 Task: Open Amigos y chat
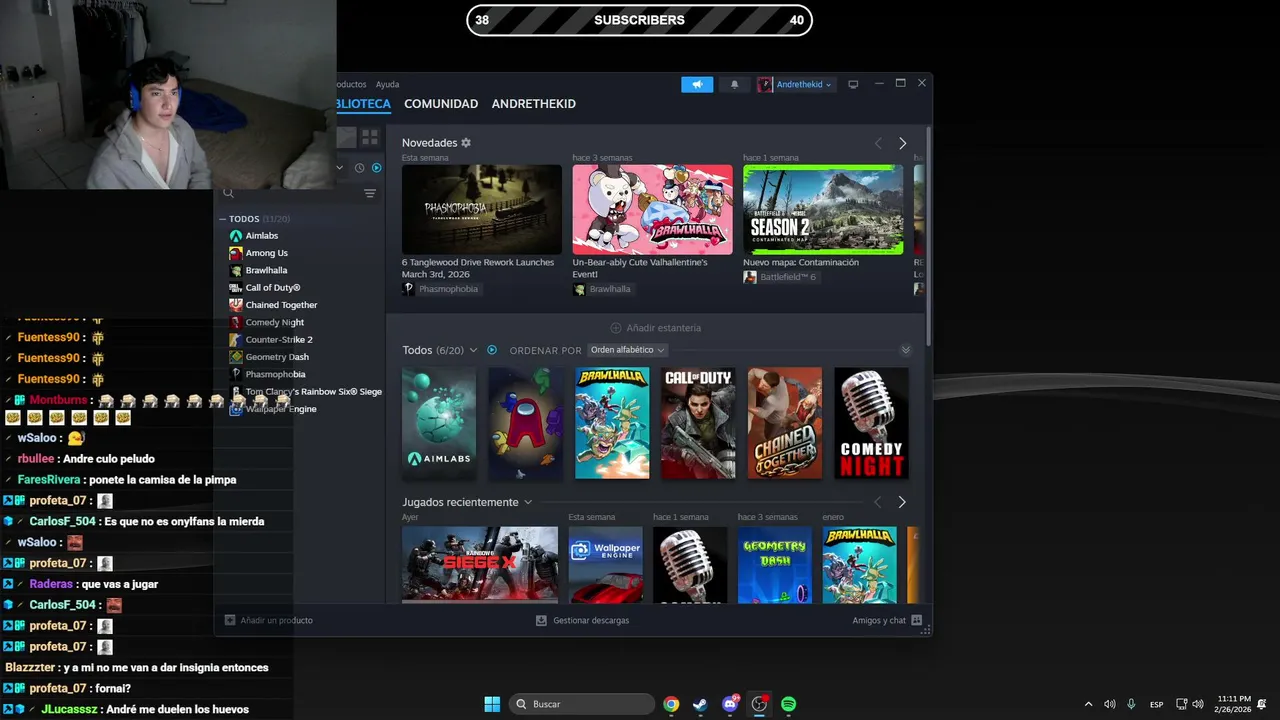pyautogui.click(x=887, y=620)
